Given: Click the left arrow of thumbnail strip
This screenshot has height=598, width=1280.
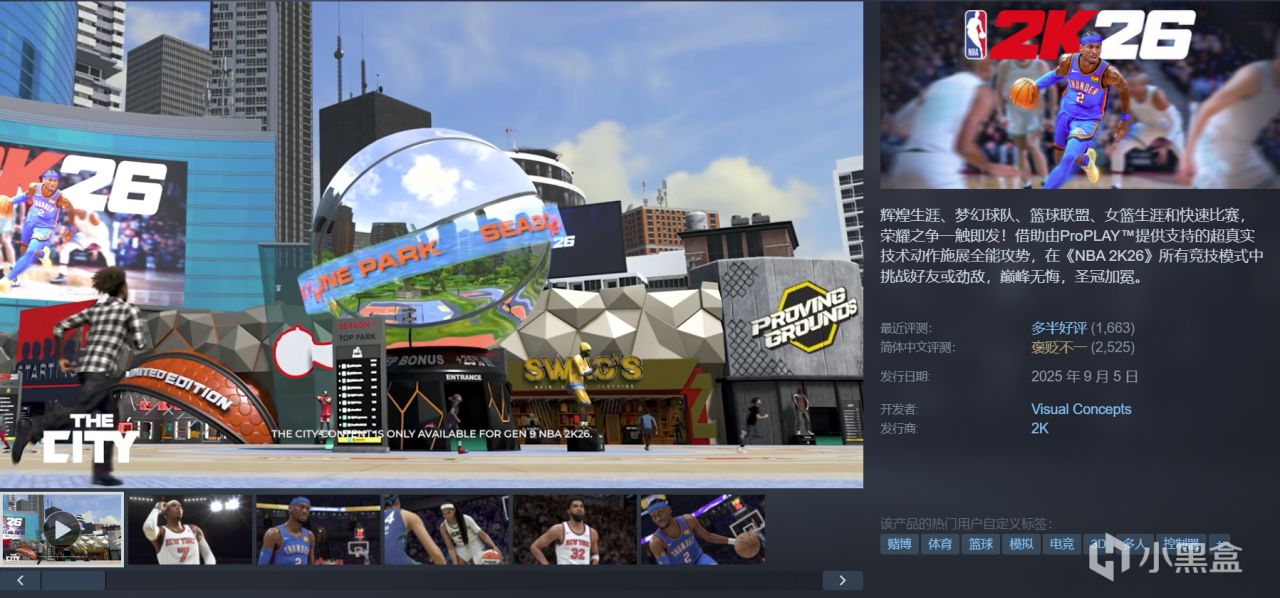Looking at the screenshot, I should click(x=20, y=580).
